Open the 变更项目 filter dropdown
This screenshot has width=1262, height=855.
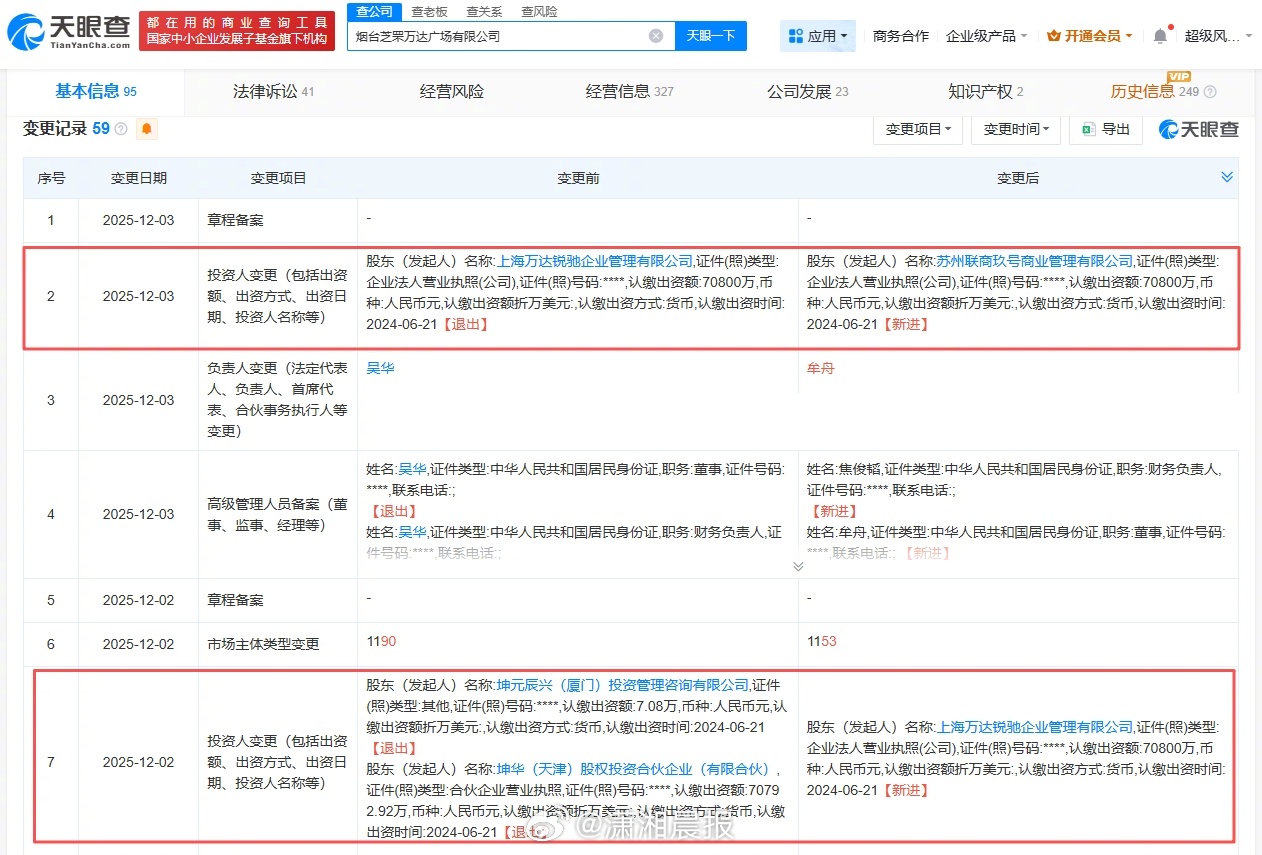pos(918,129)
